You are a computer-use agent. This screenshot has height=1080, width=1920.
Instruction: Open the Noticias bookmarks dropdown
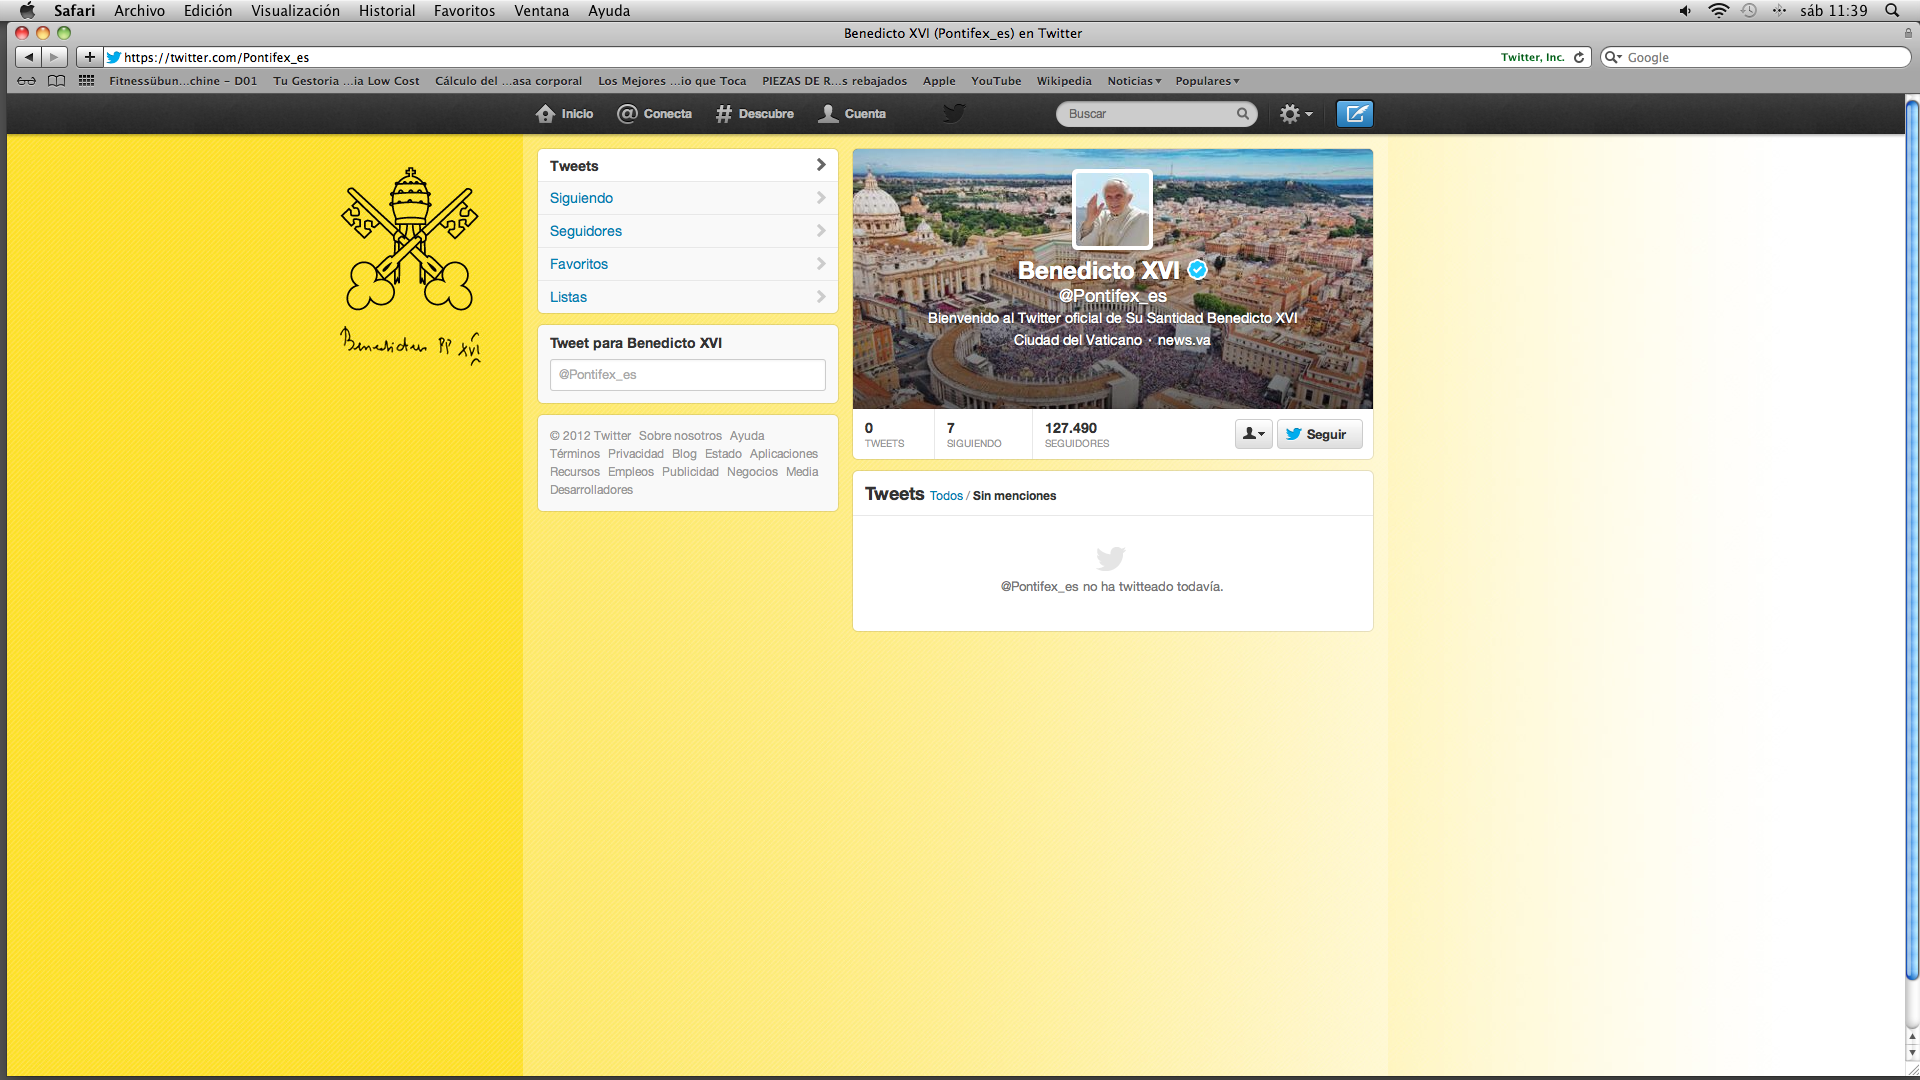point(1134,81)
